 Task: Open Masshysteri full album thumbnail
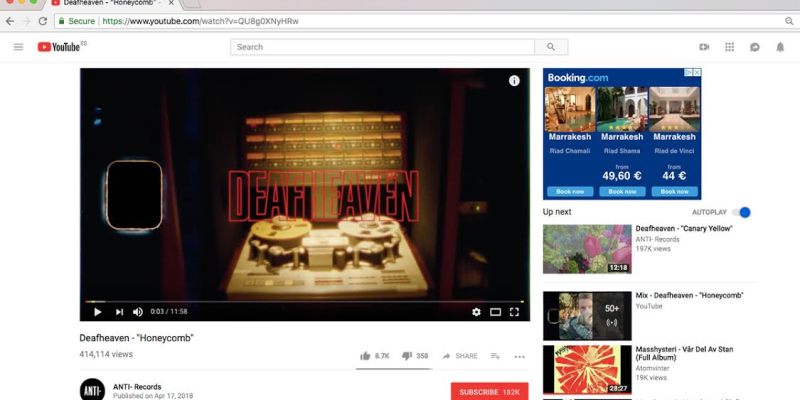point(587,369)
